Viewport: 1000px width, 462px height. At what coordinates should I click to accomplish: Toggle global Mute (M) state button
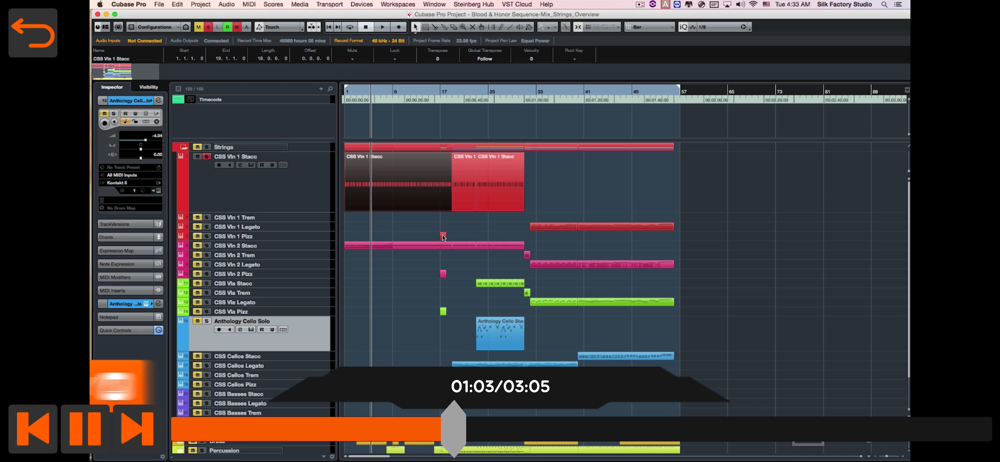(198, 27)
